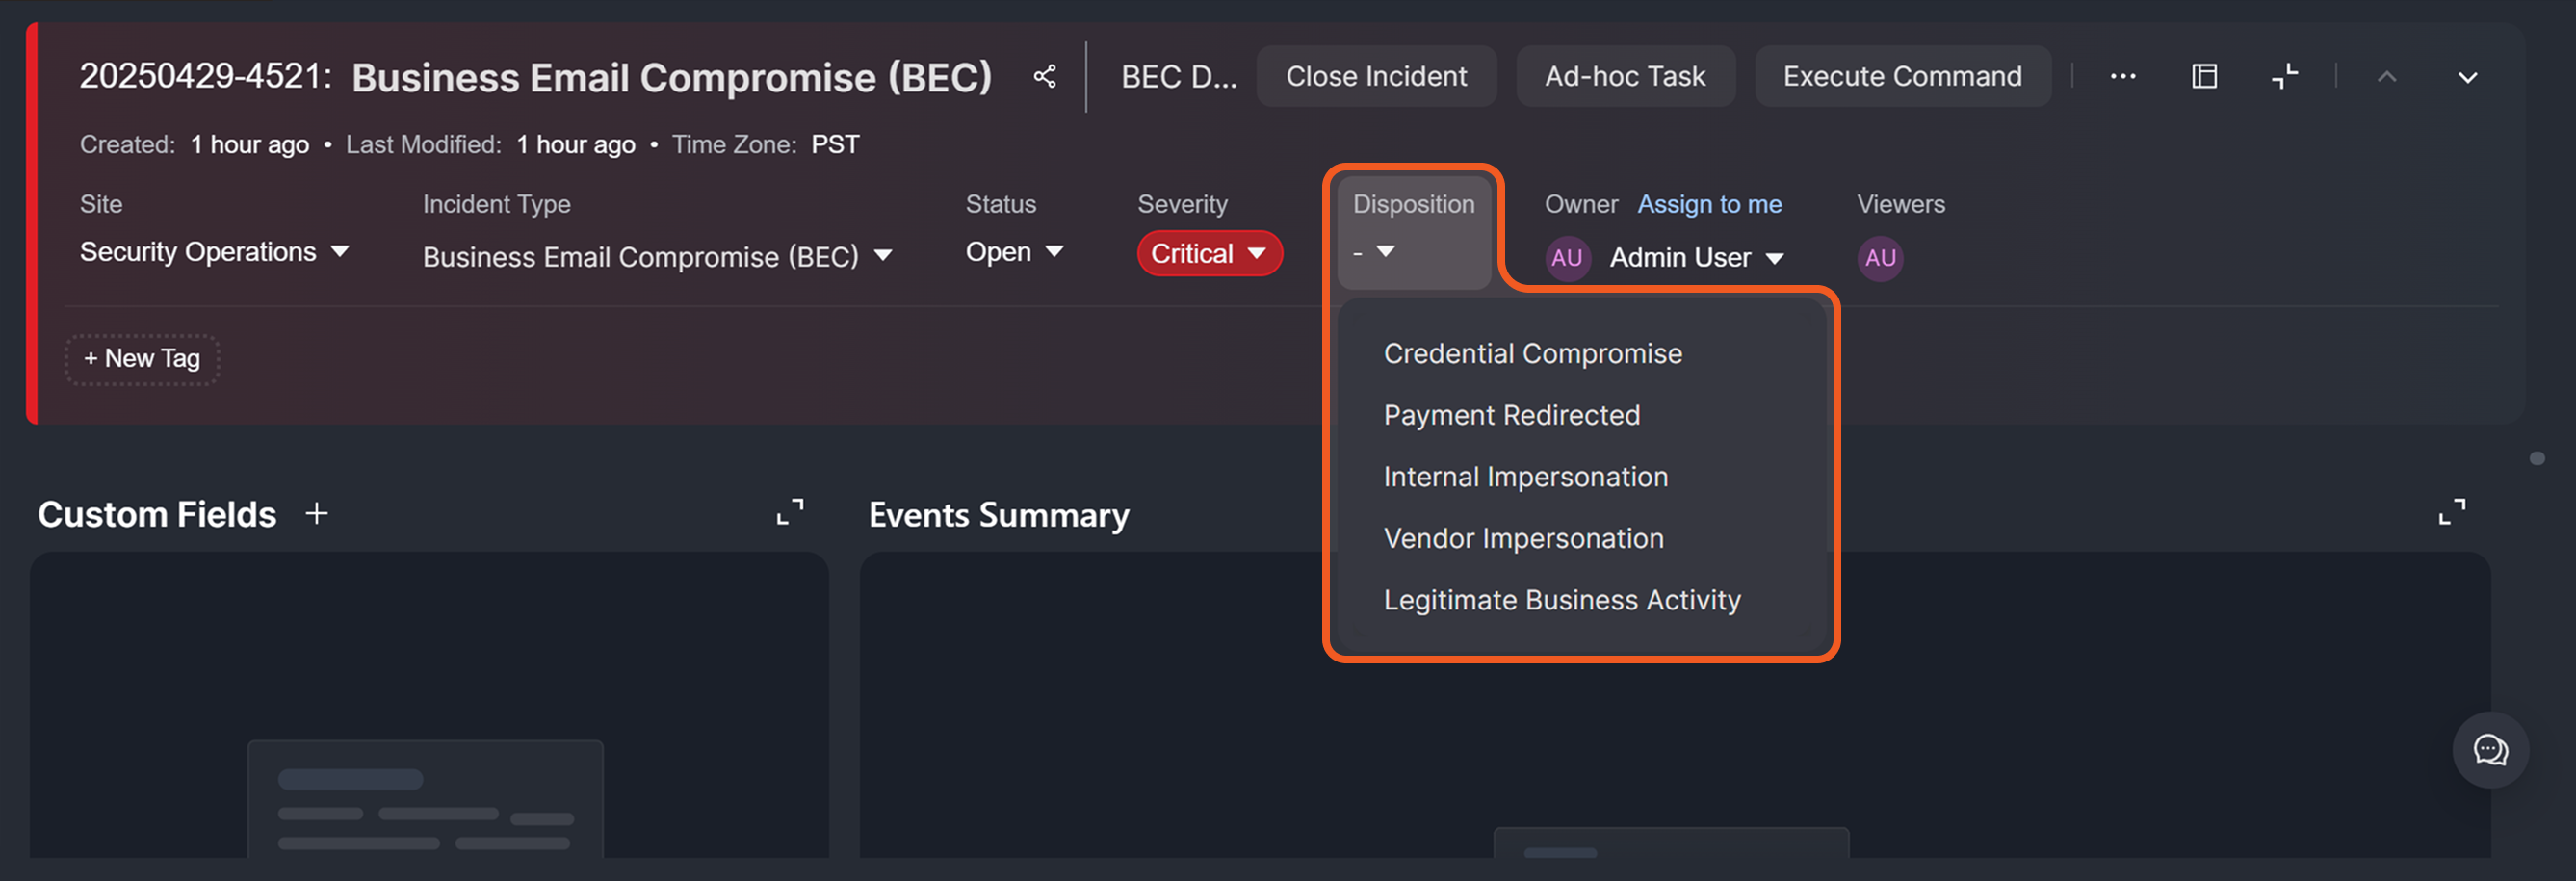The width and height of the screenshot is (2576, 881).
Task: Click the layout panel icon
Action: pyautogui.click(x=2204, y=76)
